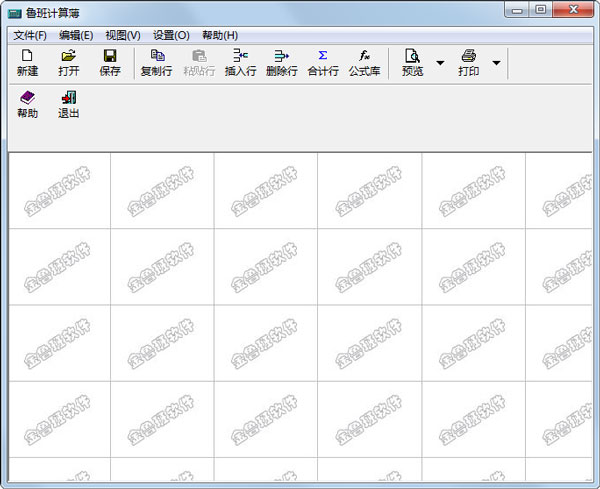Open the 设置(O) menu
This screenshot has width=600, height=489.
171,36
